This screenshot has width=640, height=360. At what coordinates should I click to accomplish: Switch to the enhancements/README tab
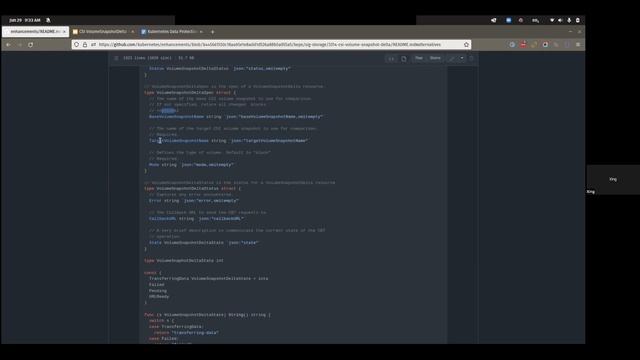coord(35,31)
